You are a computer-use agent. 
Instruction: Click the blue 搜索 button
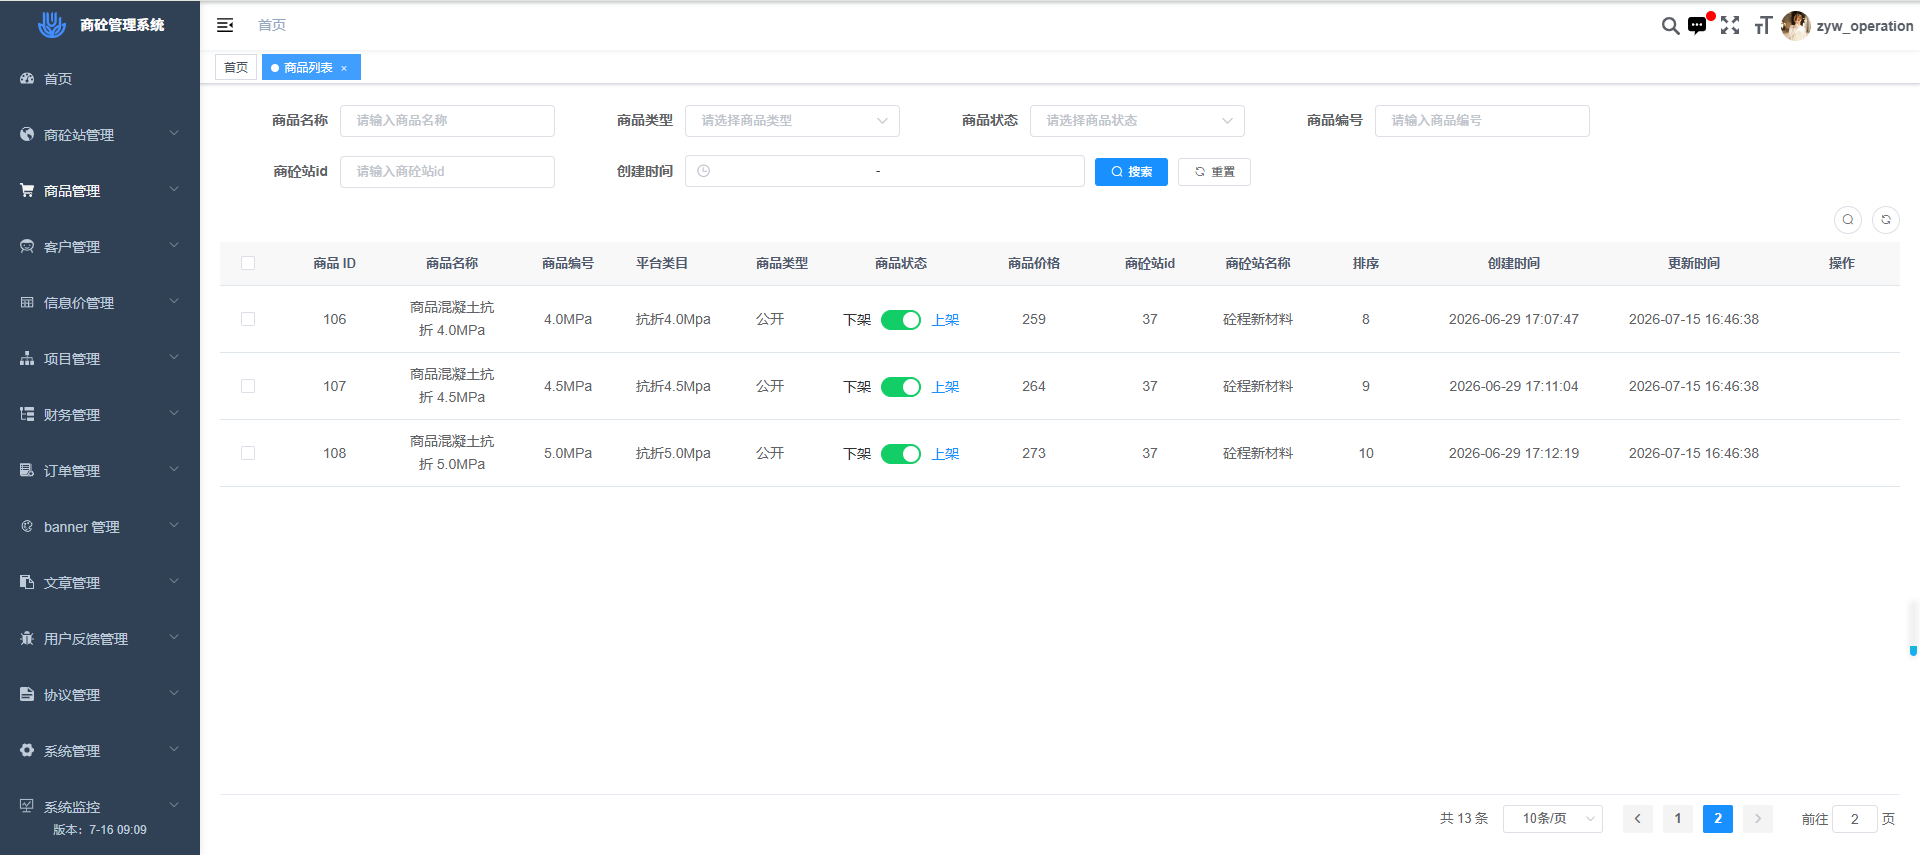pyautogui.click(x=1131, y=172)
